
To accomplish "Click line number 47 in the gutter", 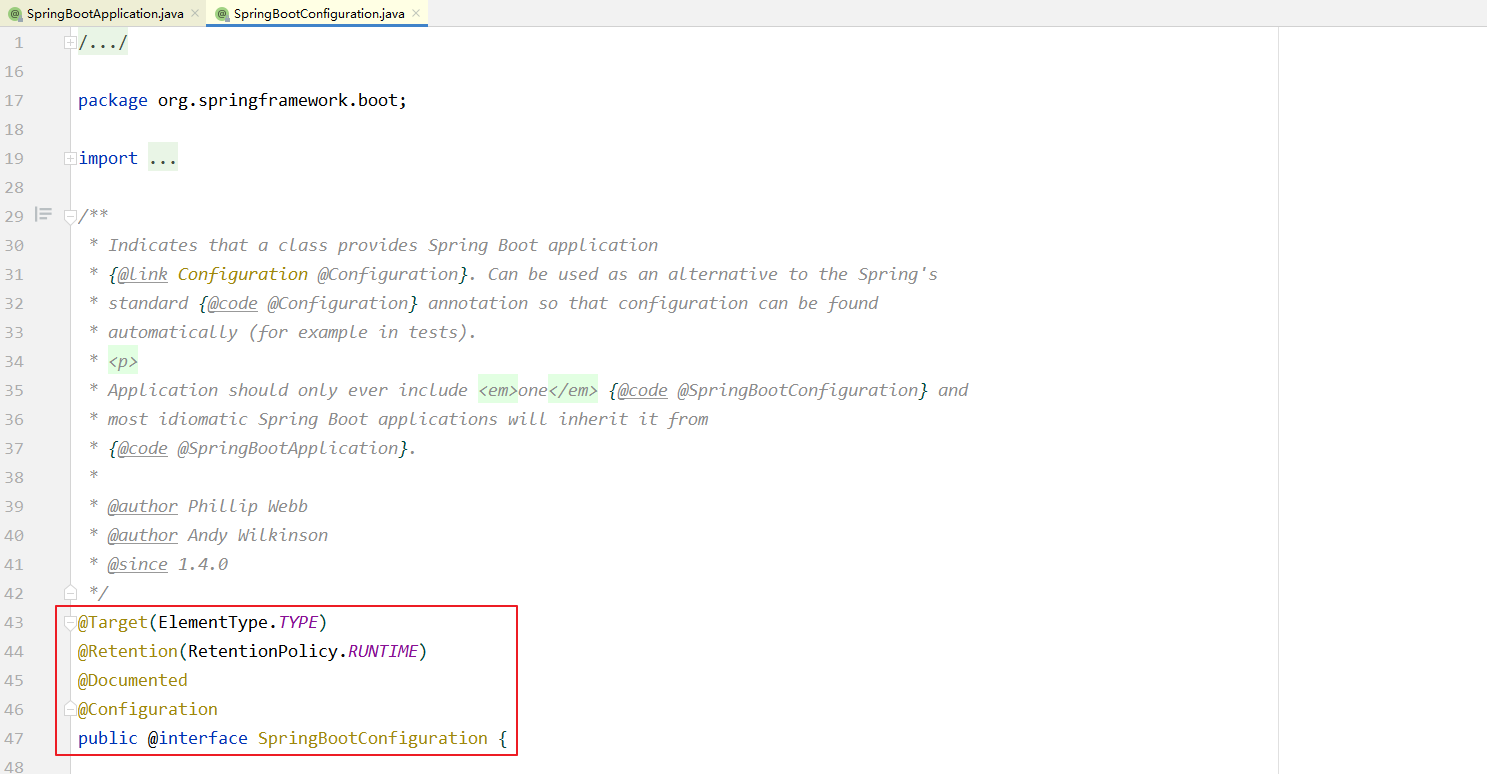I will 14,738.
